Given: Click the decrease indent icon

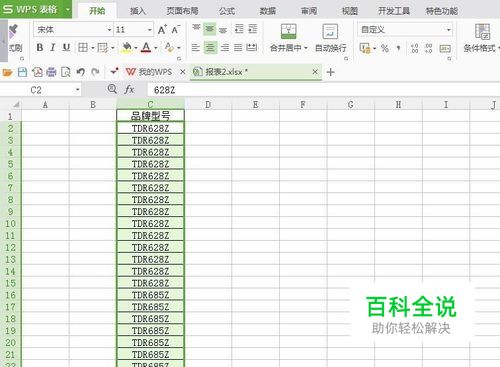Looking at the screenshot, I should [x=239, y=29].
